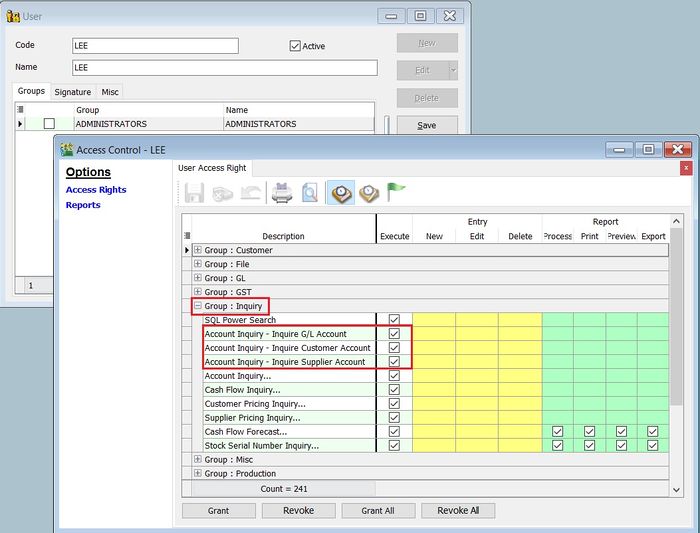Click the highlighted clock stamp toolbar icon
Screen dimensions: 700x533
[341, 193]
